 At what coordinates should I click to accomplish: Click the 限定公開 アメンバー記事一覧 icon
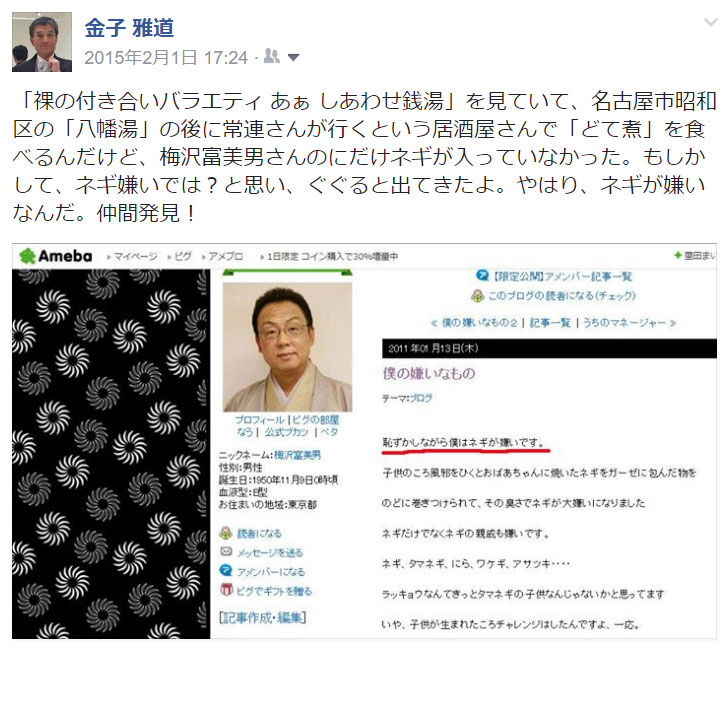pyautogui.click(x=482, y=275)
